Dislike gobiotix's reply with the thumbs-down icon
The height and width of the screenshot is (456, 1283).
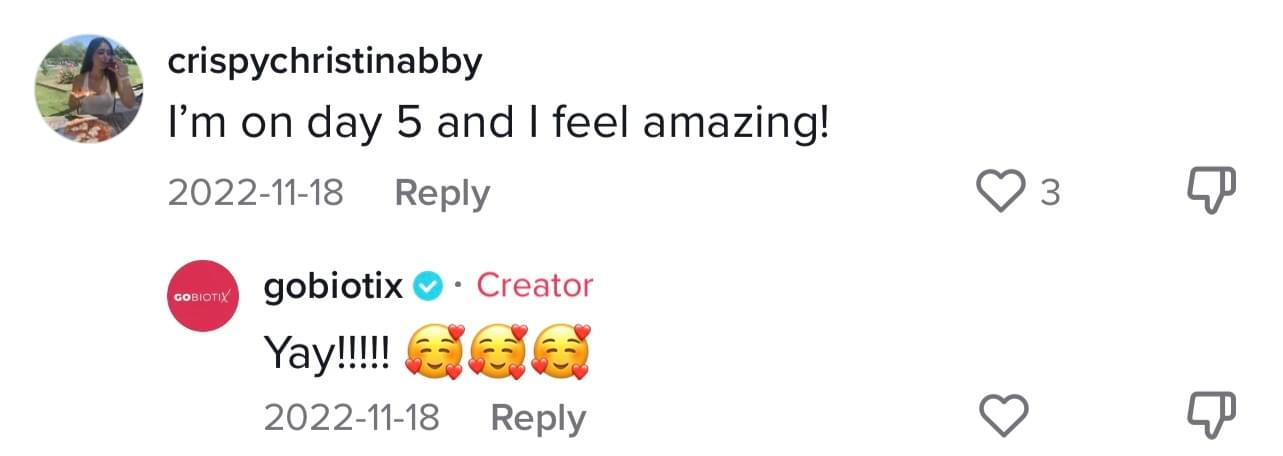pos(1210,414)
